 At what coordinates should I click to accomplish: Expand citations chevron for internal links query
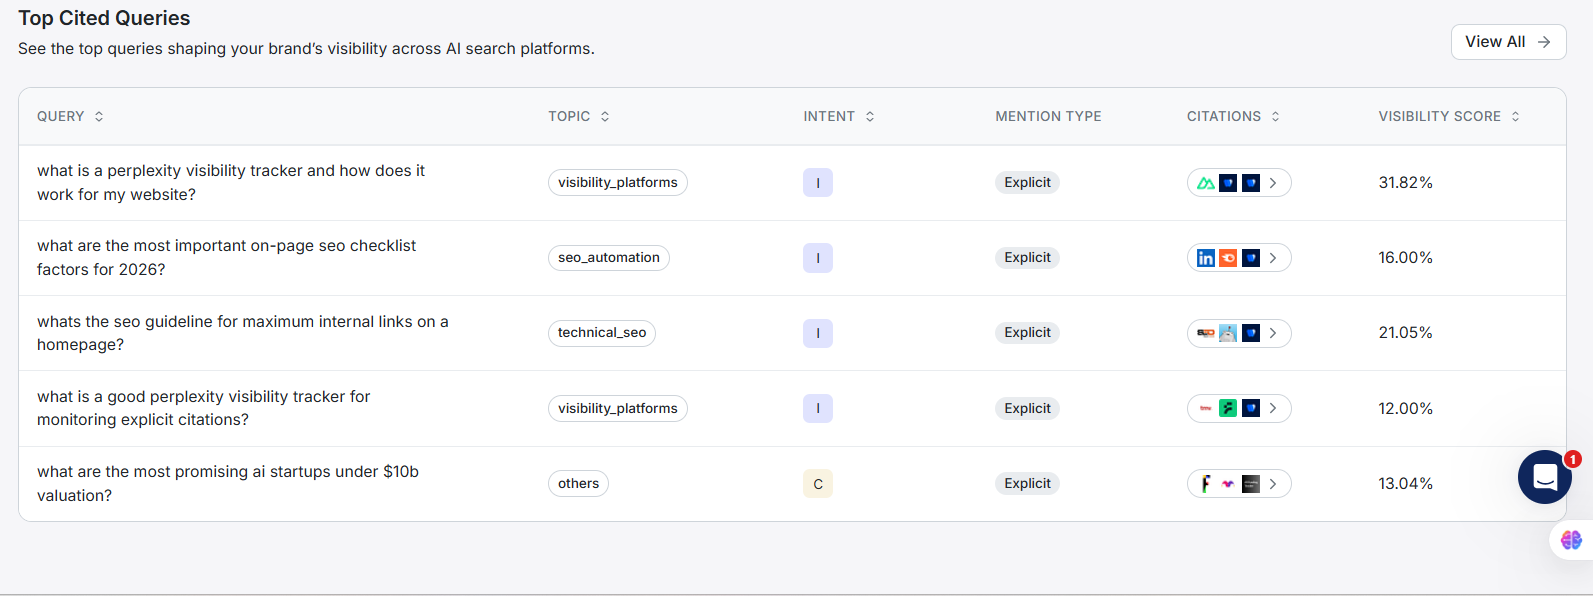[x=1273, y=333]
